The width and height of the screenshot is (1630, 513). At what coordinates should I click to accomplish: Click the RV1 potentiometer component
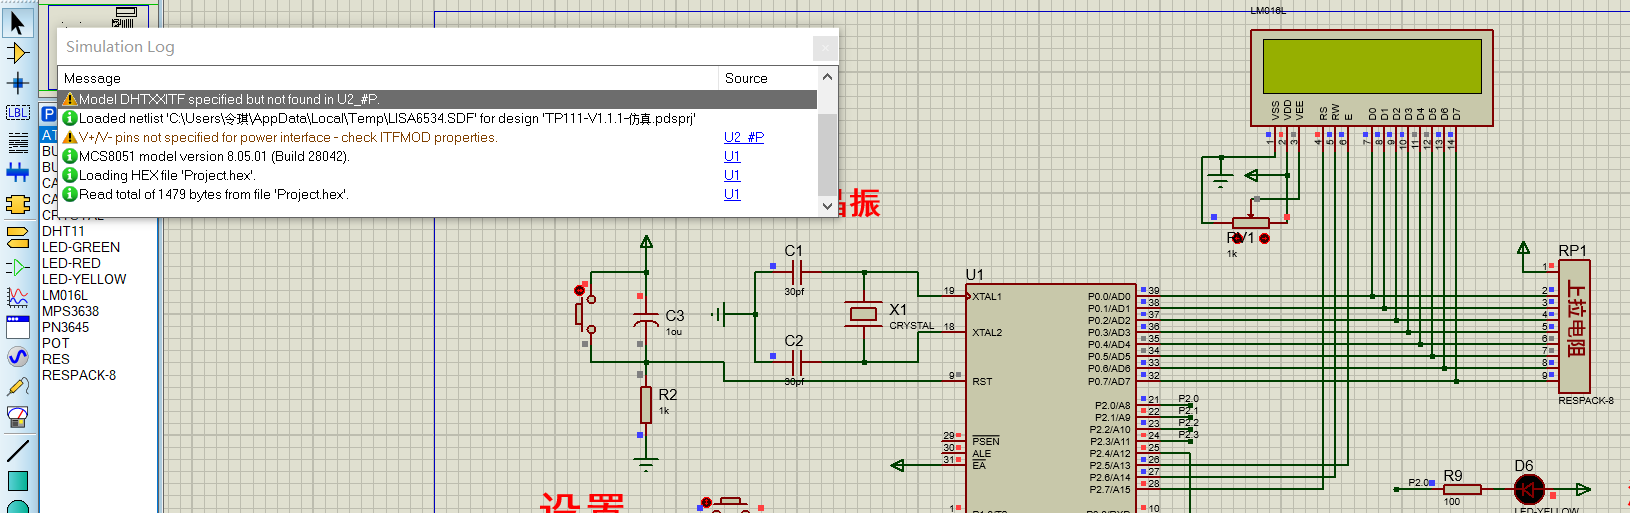1250,222
